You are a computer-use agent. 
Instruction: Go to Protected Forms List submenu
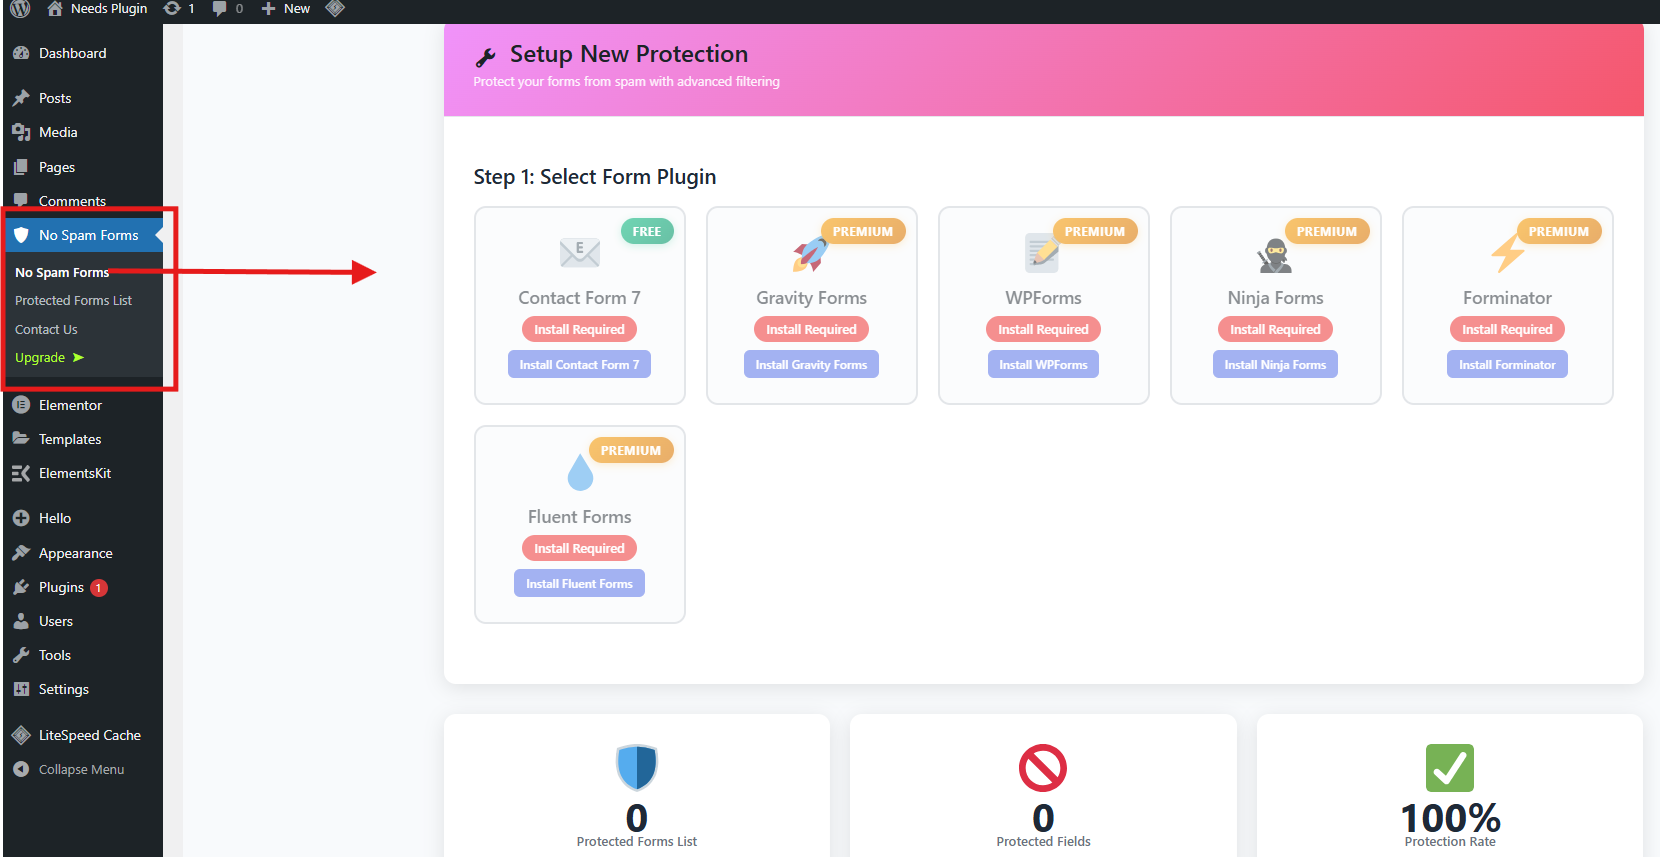point(73,301)
